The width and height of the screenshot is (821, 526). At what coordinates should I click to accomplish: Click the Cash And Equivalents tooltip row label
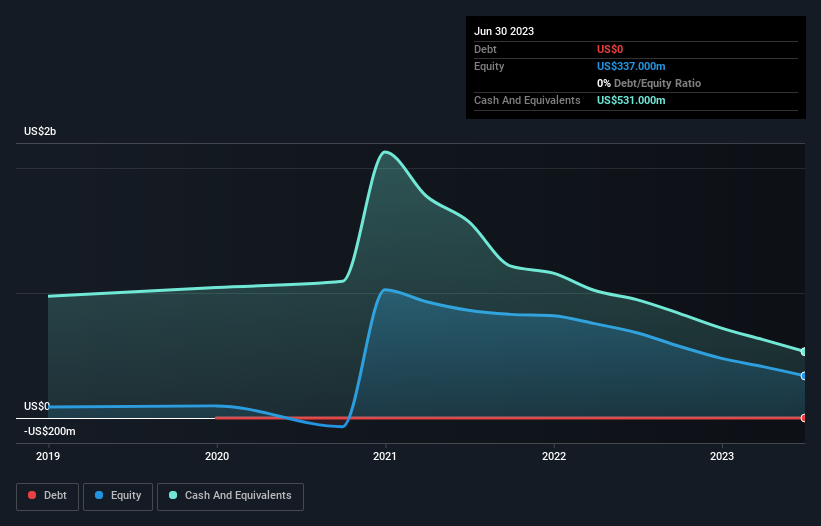click(527, 100)
